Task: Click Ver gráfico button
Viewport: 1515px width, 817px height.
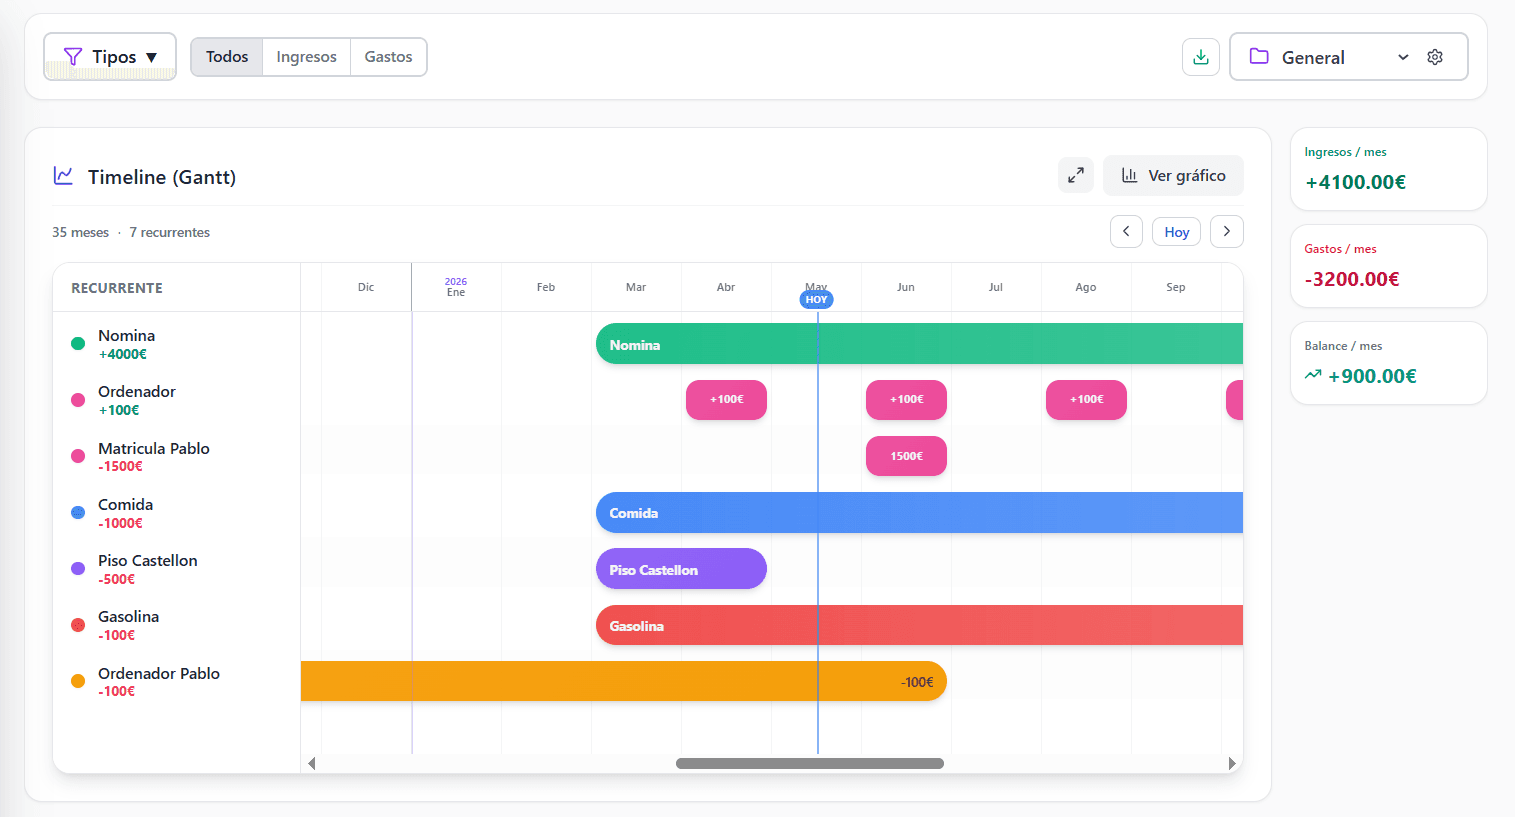Action: (x=1173, y=175)
